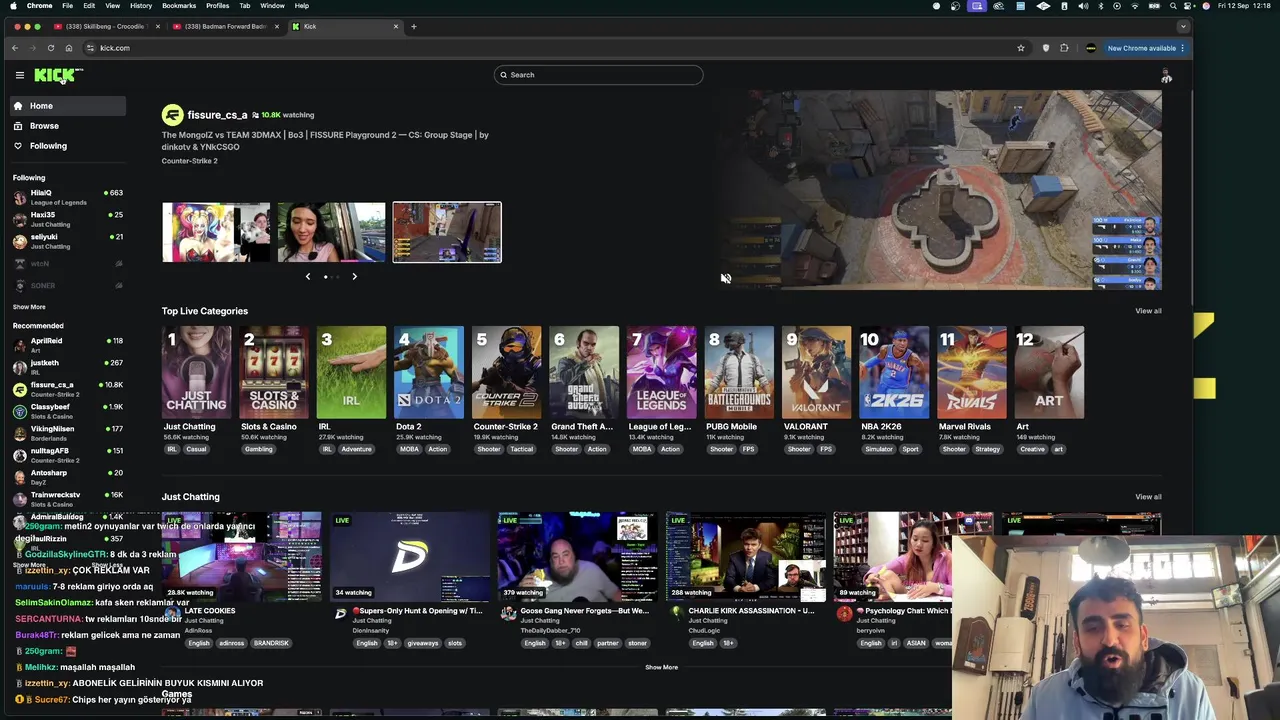Open the Art category card
This screenshot has width=1280, height=720.
(x=1049, y=372)
